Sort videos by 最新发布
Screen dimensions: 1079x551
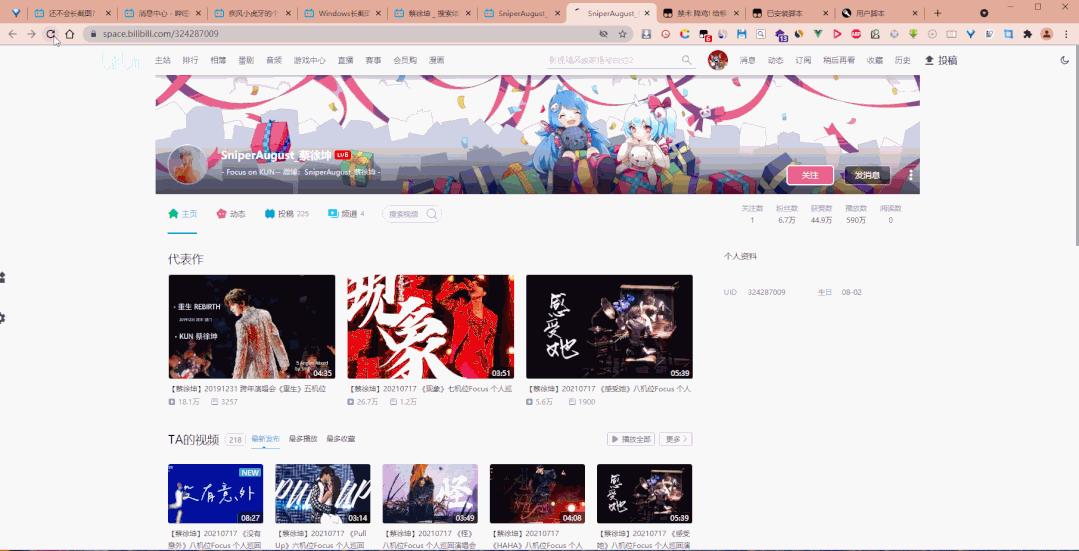point(266,439)
